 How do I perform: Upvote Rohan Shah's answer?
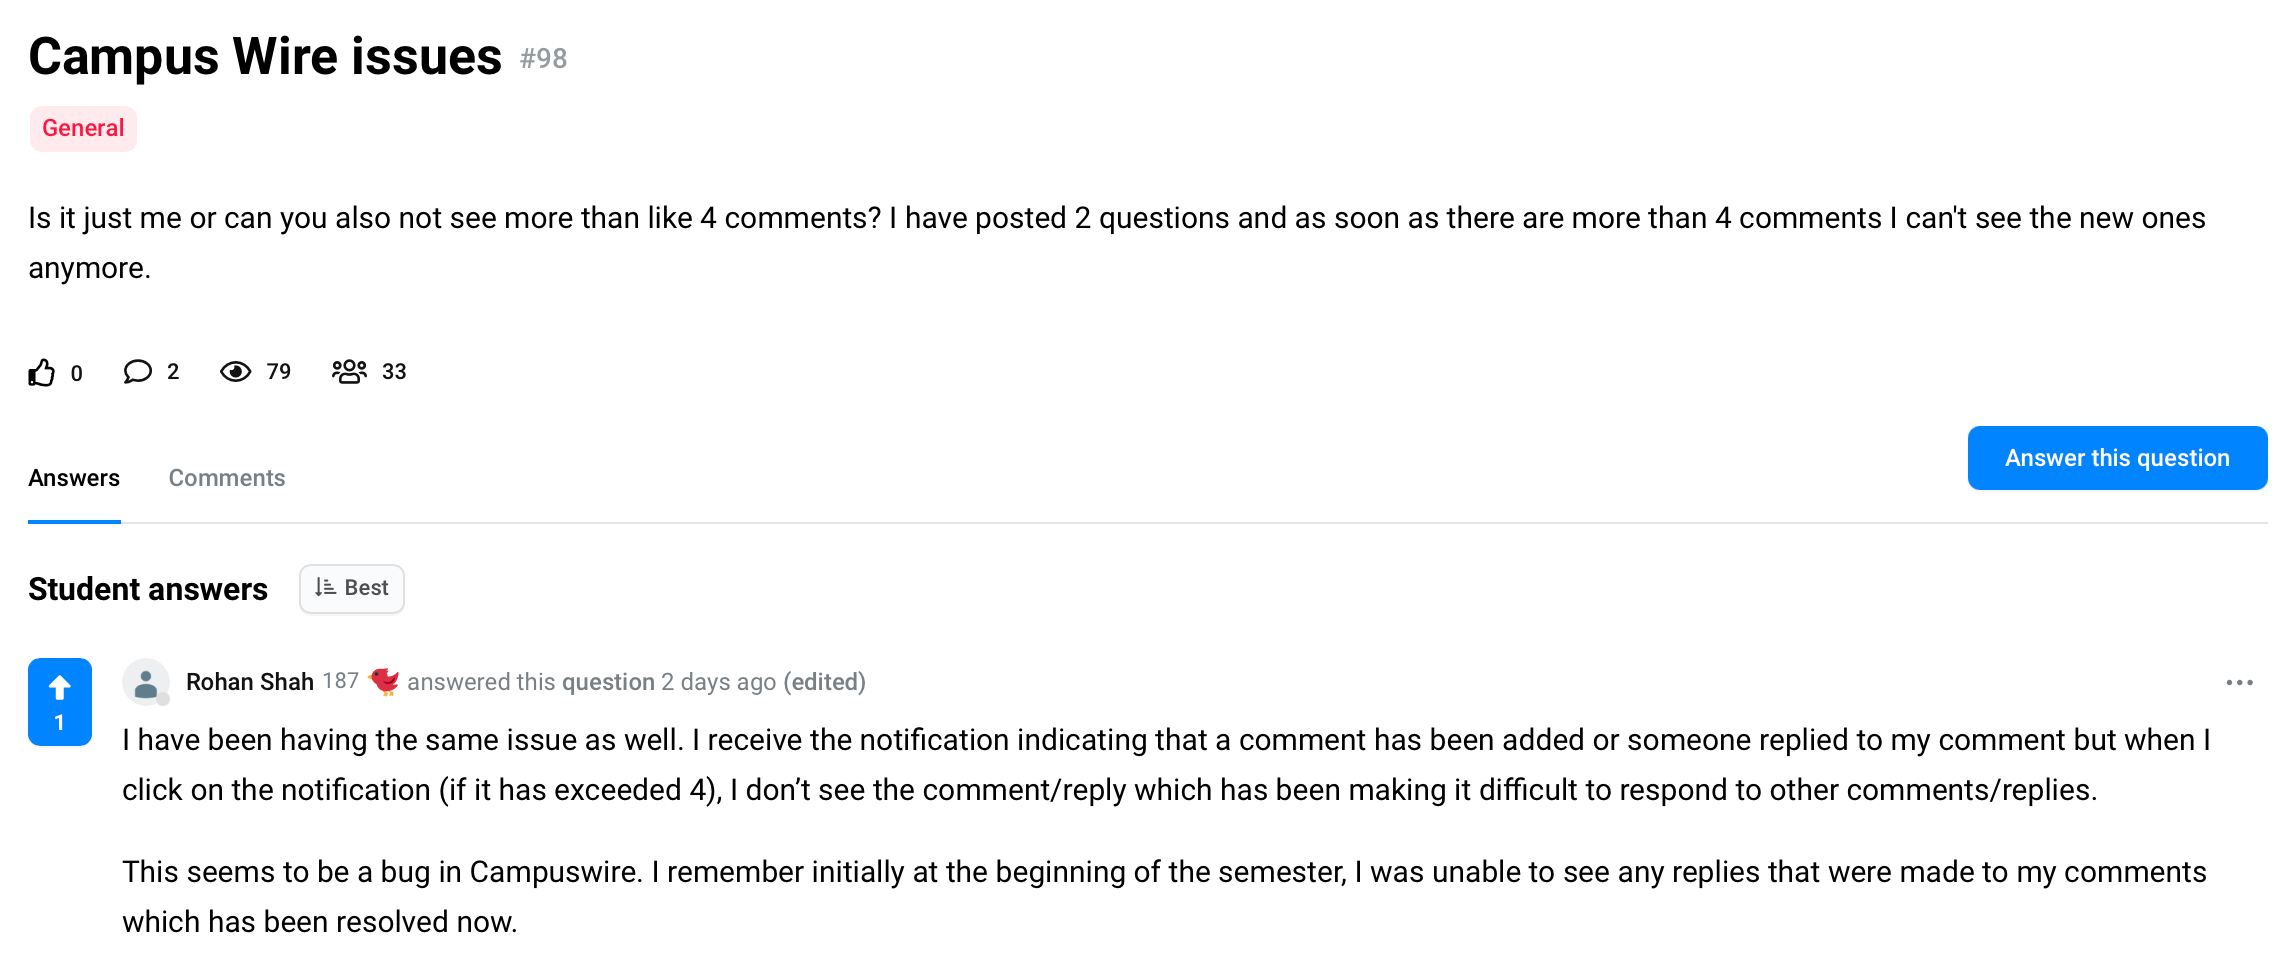pyautogui.click(x=60, y=702)
